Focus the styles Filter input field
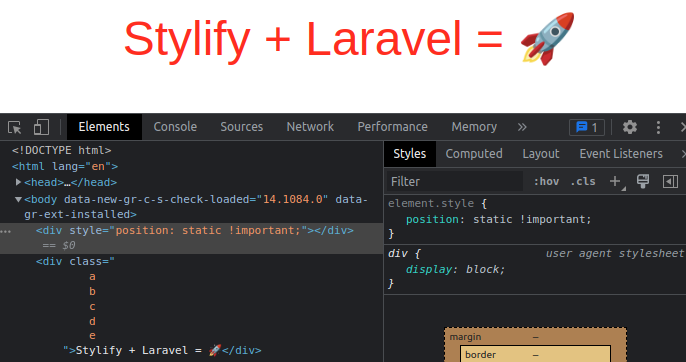 pyautogui.click(x=455, y=182)
